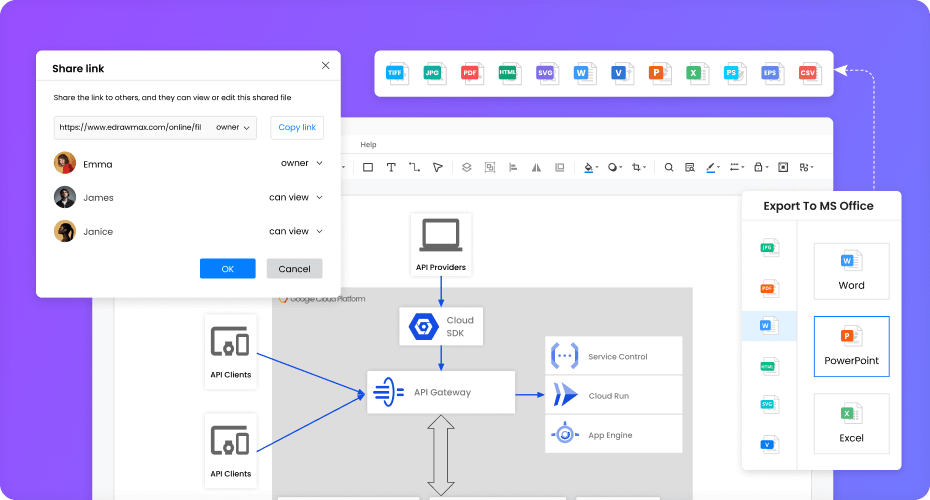Open the lock padlock dropdown
Image resolution: width=930 pixels, height=500 pixels.
761,167
